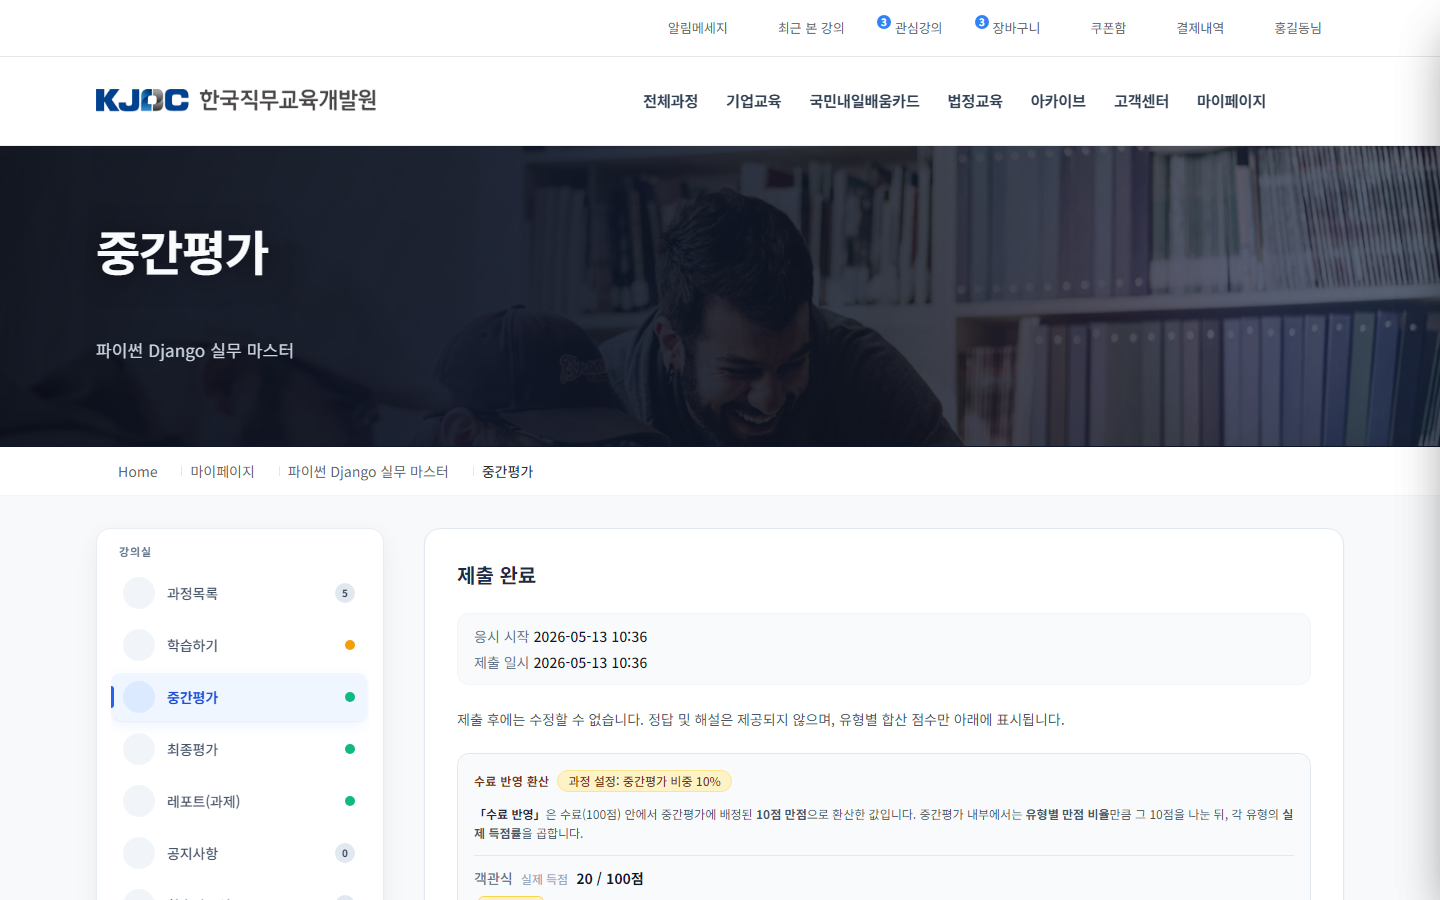This screenshot has width=1440, height=900.
Task: Click the 응시 시작 2026-05-13 10:36 line
Action: [560, 637]
